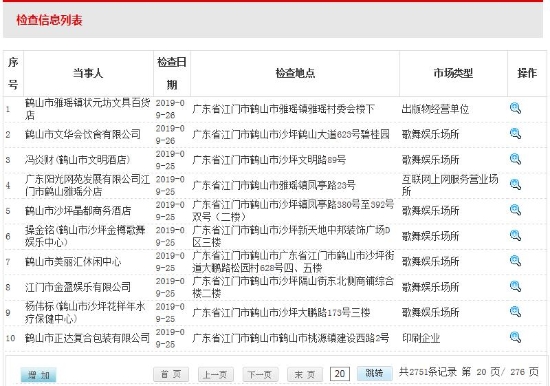Click market type 互联网上网服务营业场所

[450, 185]
